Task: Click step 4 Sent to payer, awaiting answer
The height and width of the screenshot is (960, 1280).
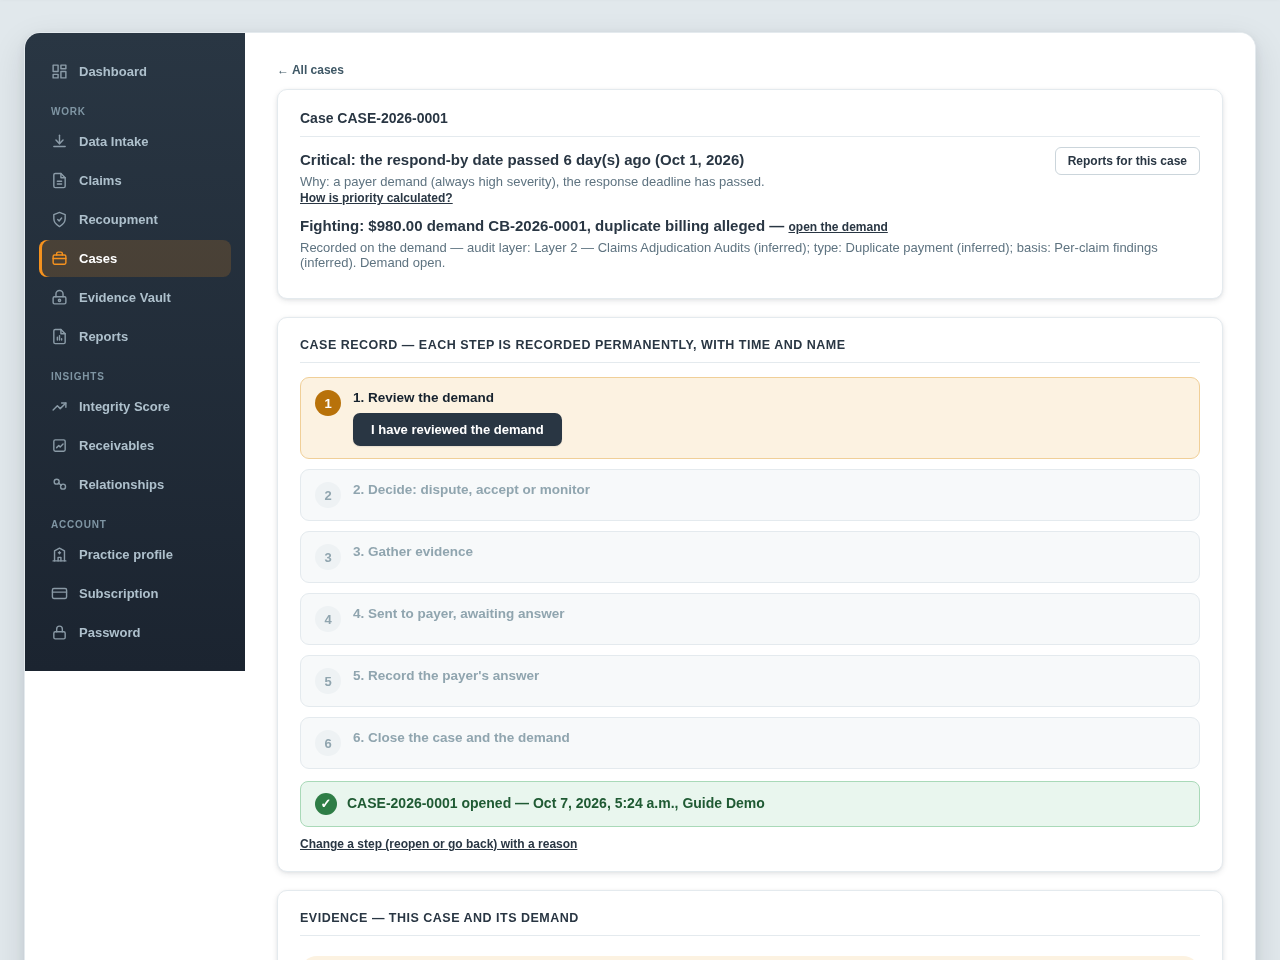Action: [x=750, y=619]
